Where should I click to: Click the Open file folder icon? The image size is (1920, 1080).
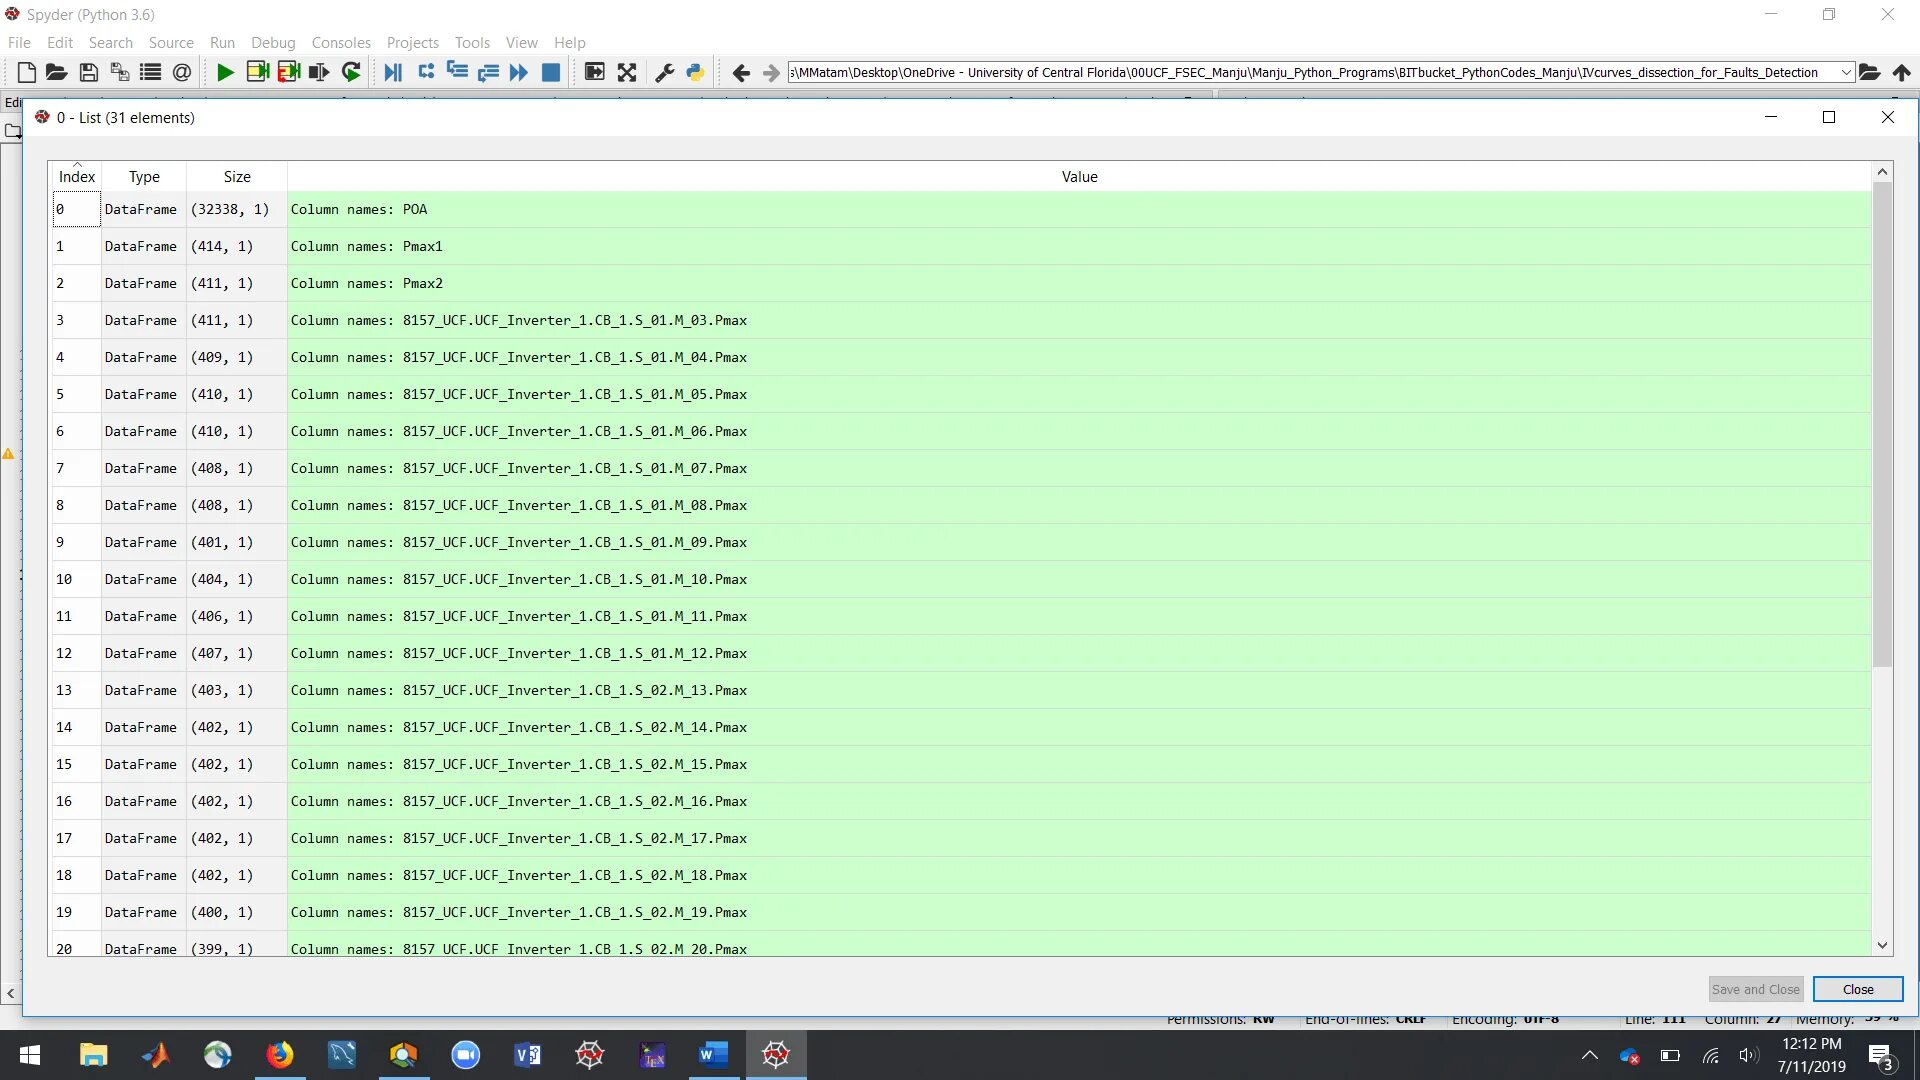pyautogui.click(x=56, y=72)
